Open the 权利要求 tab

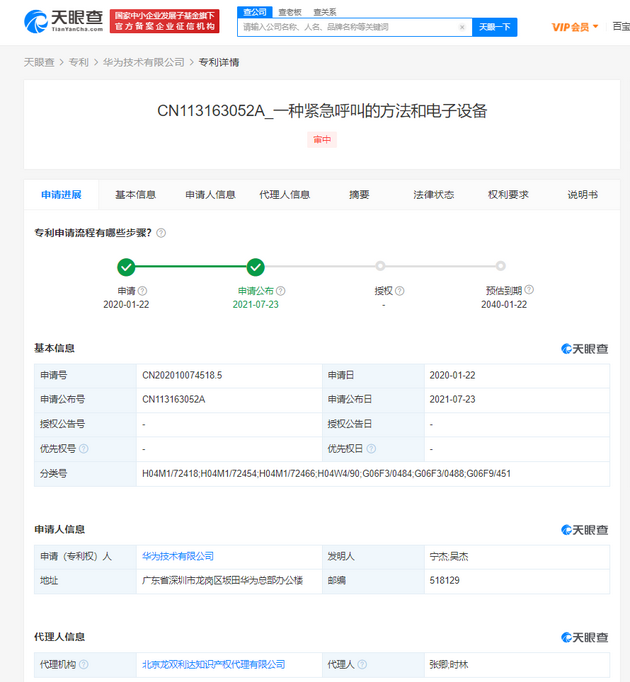[x=508, y=194]
